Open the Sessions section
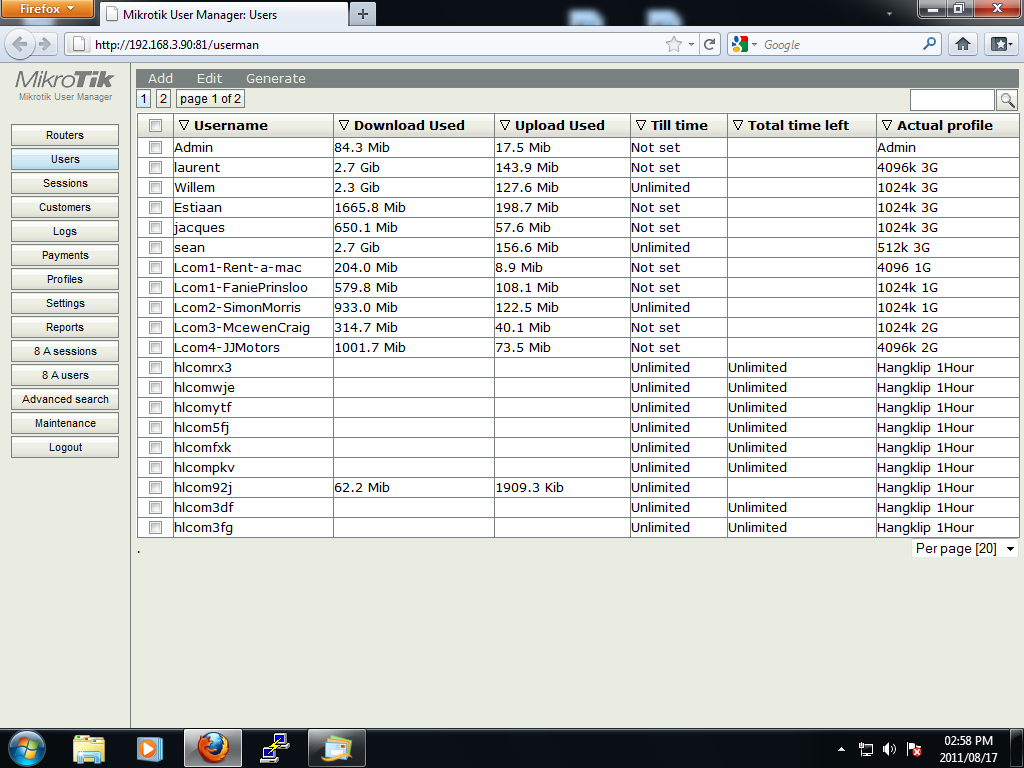Image resolution: width=1024 pixels, height=768 pixels. coord(65,183)
